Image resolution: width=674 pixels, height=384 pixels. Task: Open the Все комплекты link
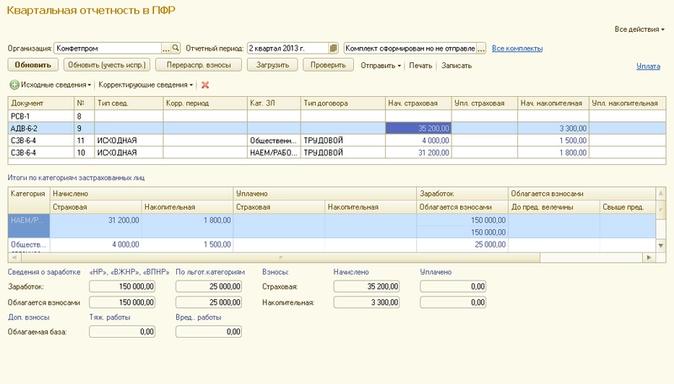pyautogui.click(x=517, y=48)
